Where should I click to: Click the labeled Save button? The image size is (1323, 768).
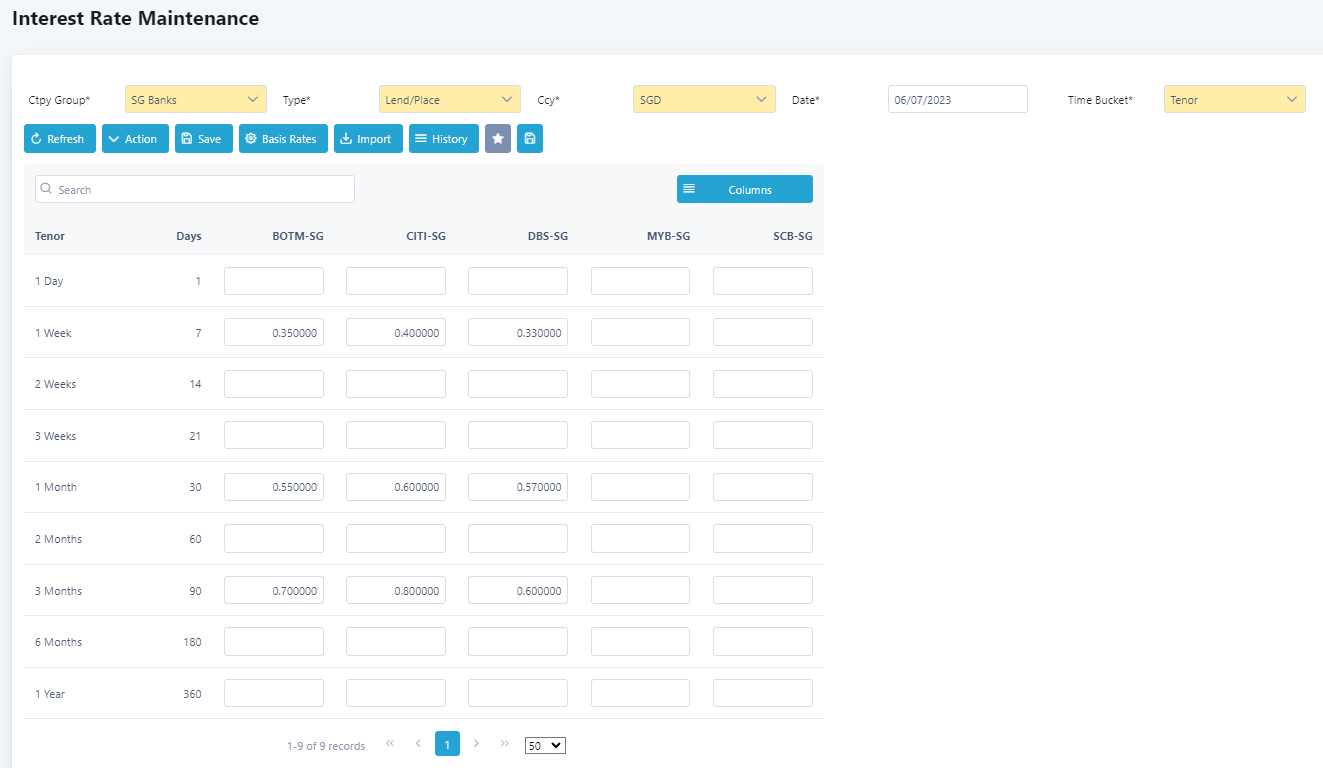(x=203, y=139)
